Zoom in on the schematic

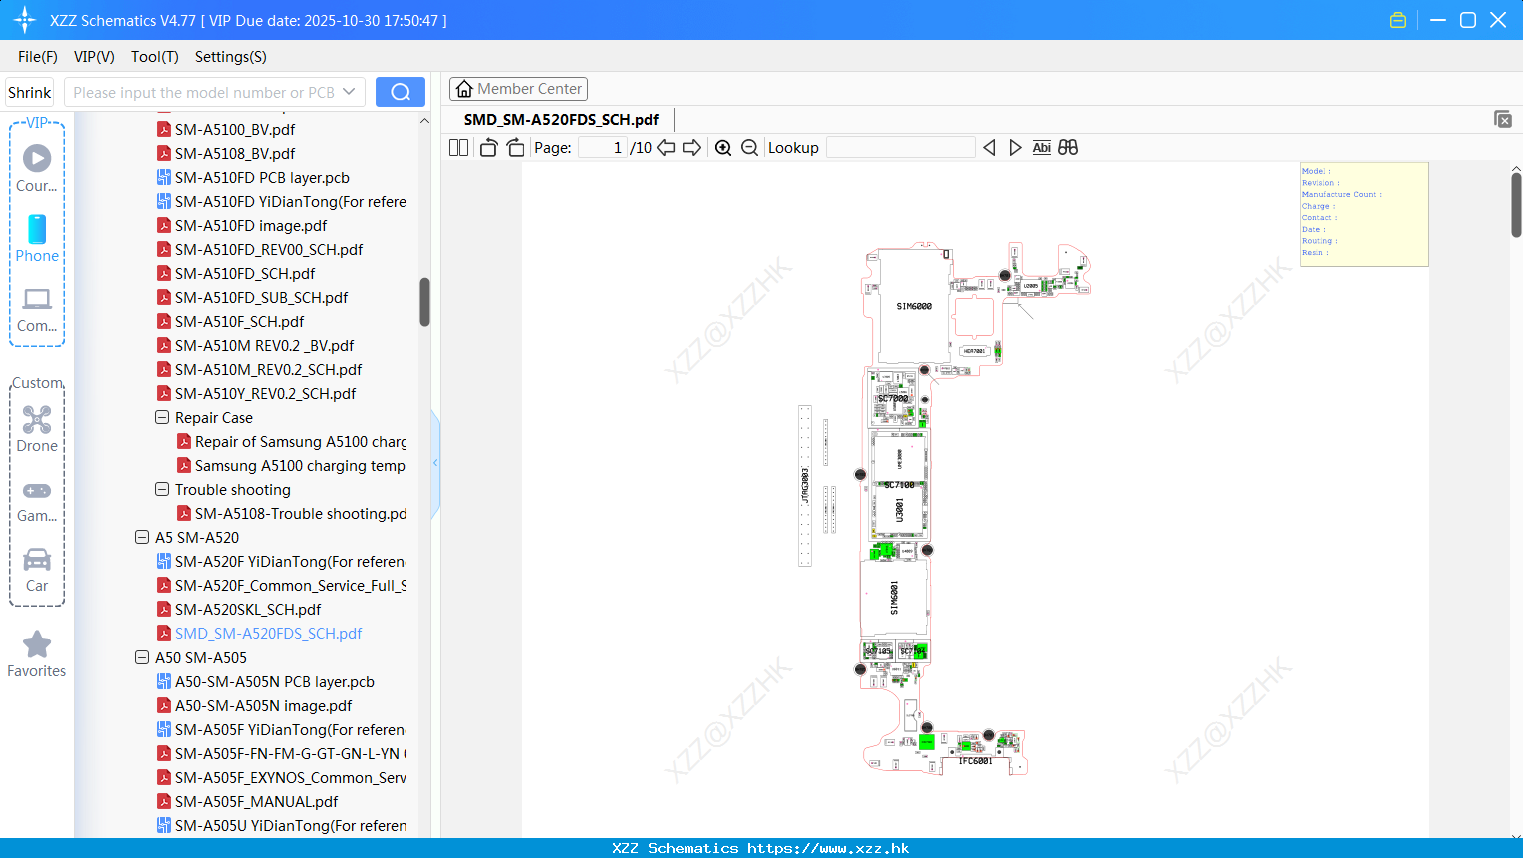click(x=723, y=147)
